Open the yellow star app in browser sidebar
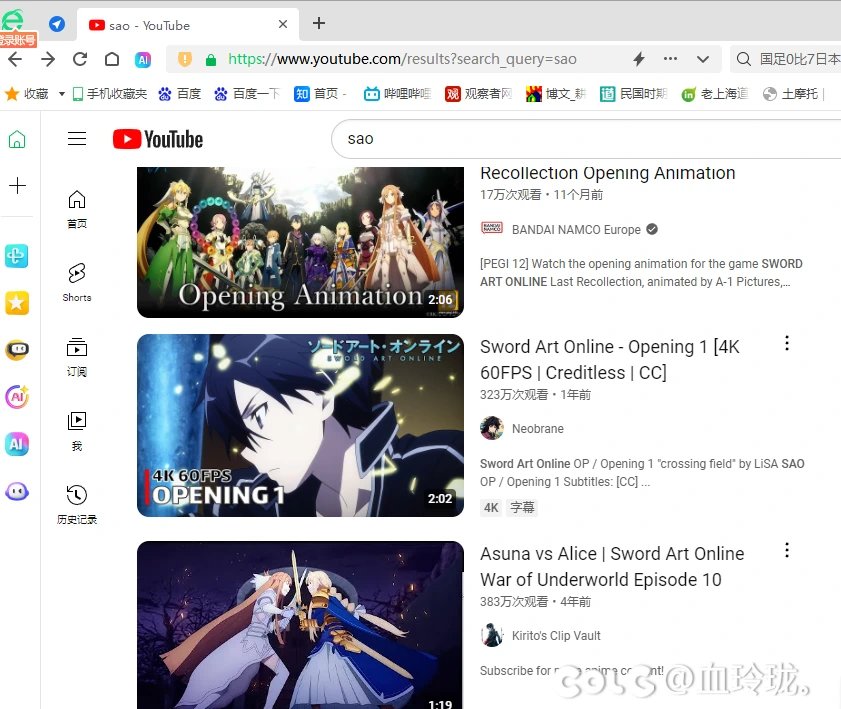 coord(17,303)
